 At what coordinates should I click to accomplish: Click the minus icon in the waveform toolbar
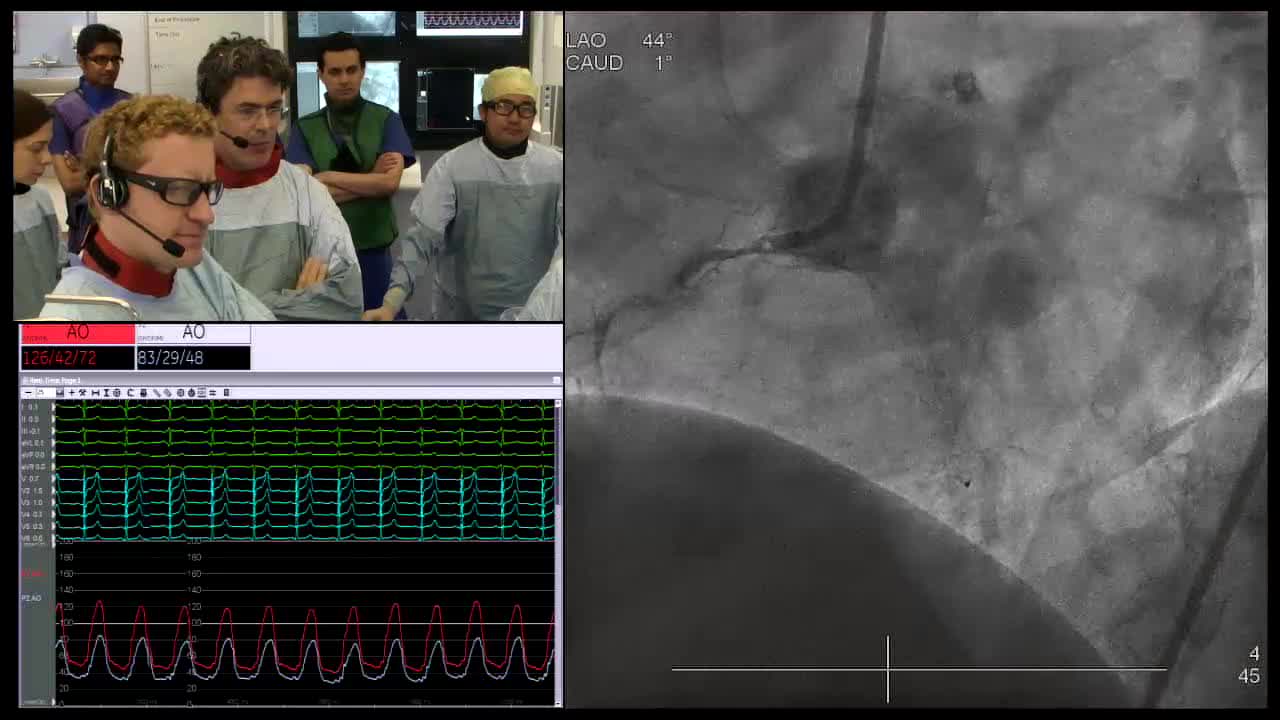click(x=28, y=393)
